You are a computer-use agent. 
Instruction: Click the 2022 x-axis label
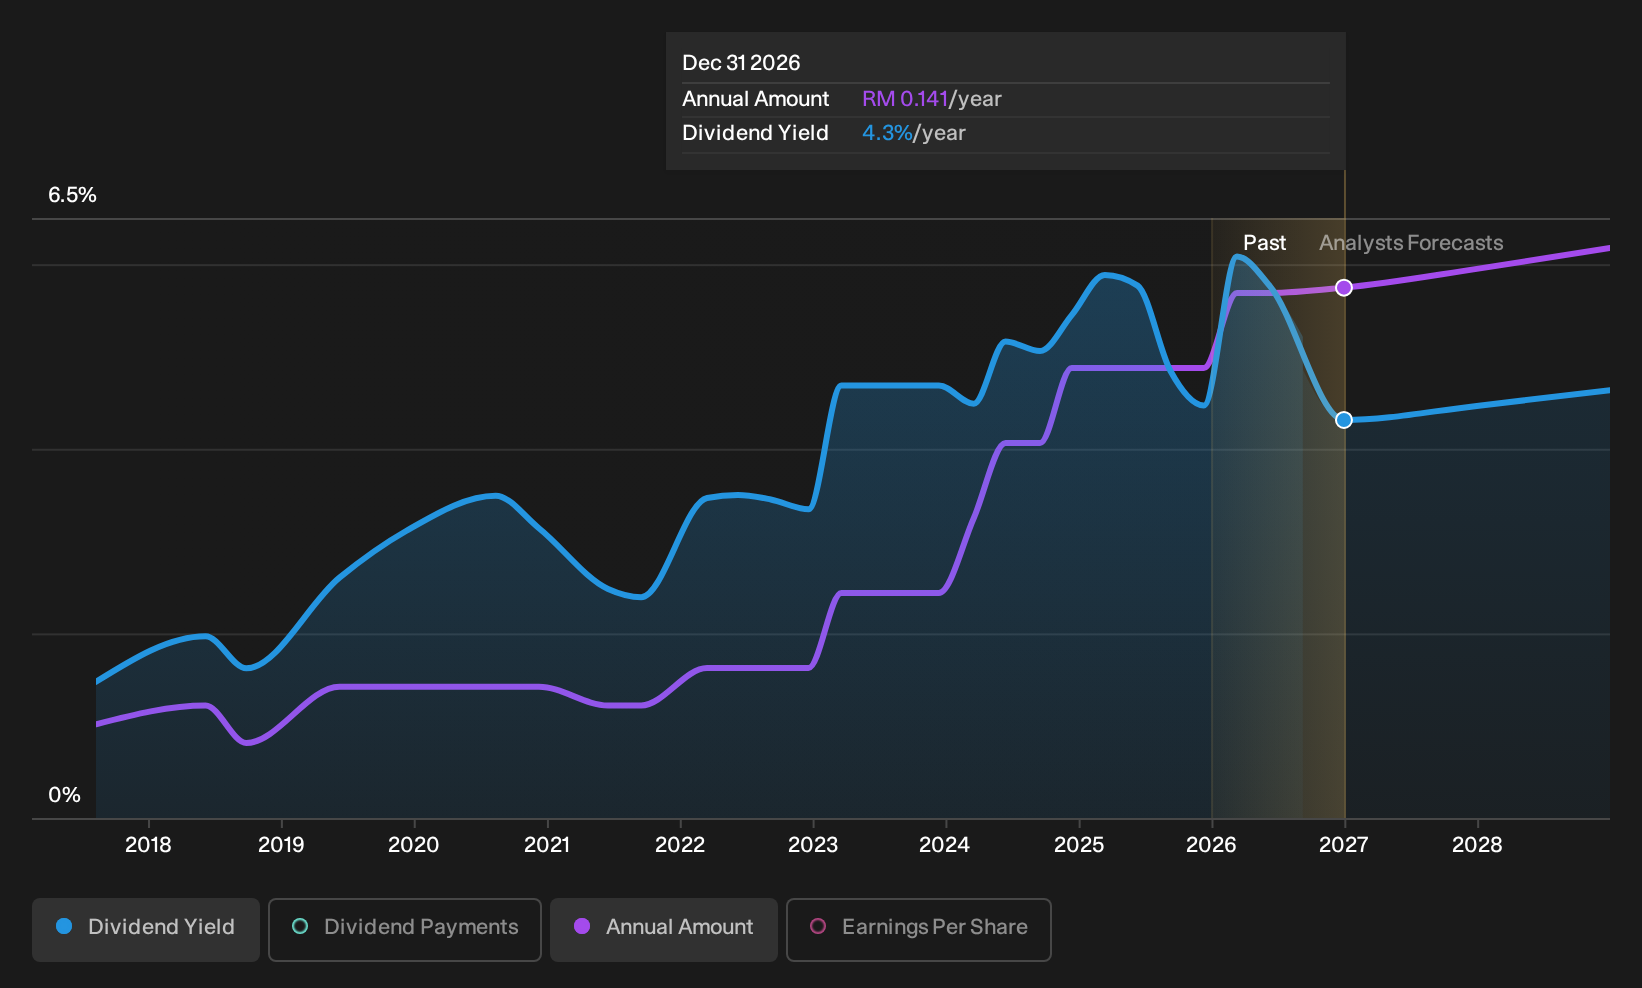(x=680, y=845)
